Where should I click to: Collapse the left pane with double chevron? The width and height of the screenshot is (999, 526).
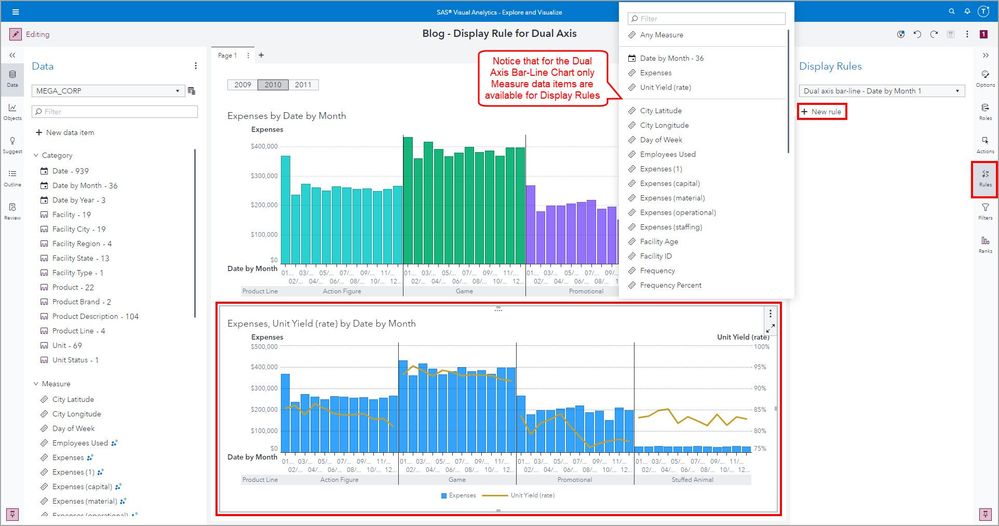pos(12,55)
